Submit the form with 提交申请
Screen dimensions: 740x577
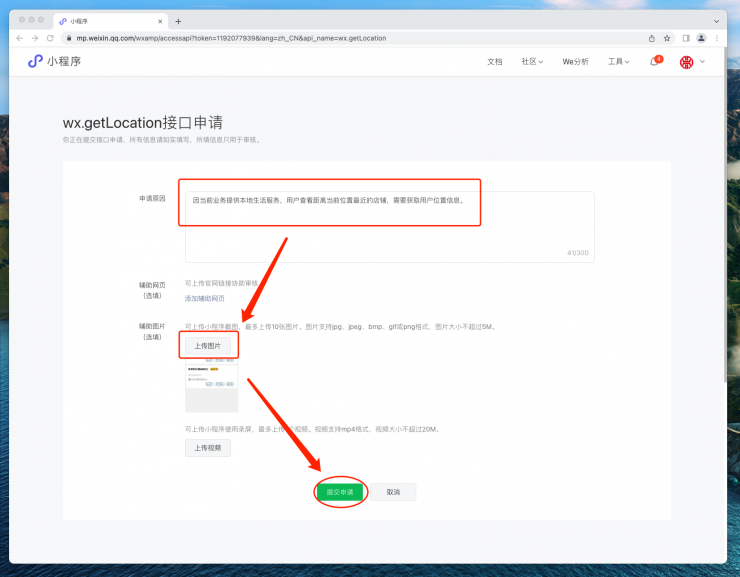pyautogui.click(x=340, y=492)
